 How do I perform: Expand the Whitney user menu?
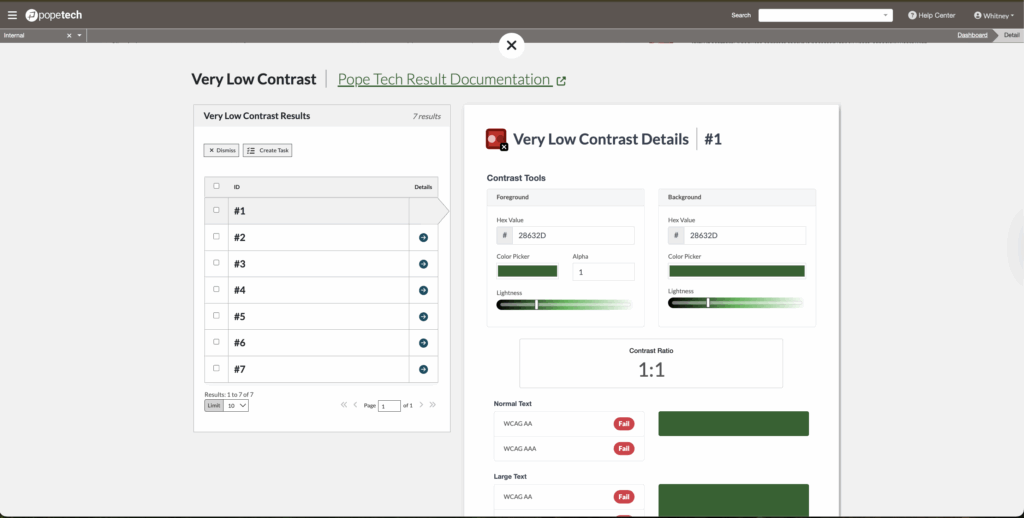[x=993, y=15]
